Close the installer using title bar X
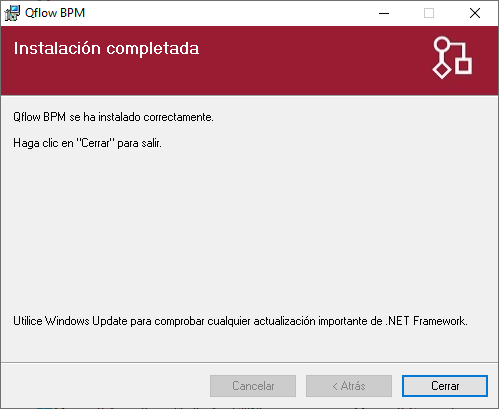The width and height of the screenshot is (499, 409). pos(475,13)
